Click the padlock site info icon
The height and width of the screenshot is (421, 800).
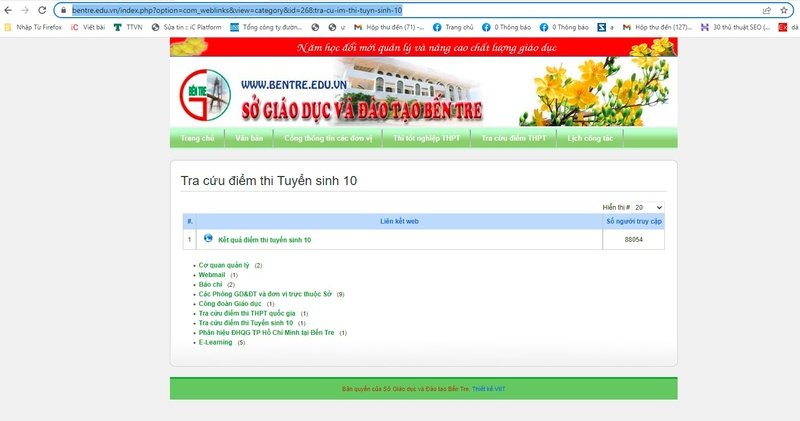pos(64,10)
